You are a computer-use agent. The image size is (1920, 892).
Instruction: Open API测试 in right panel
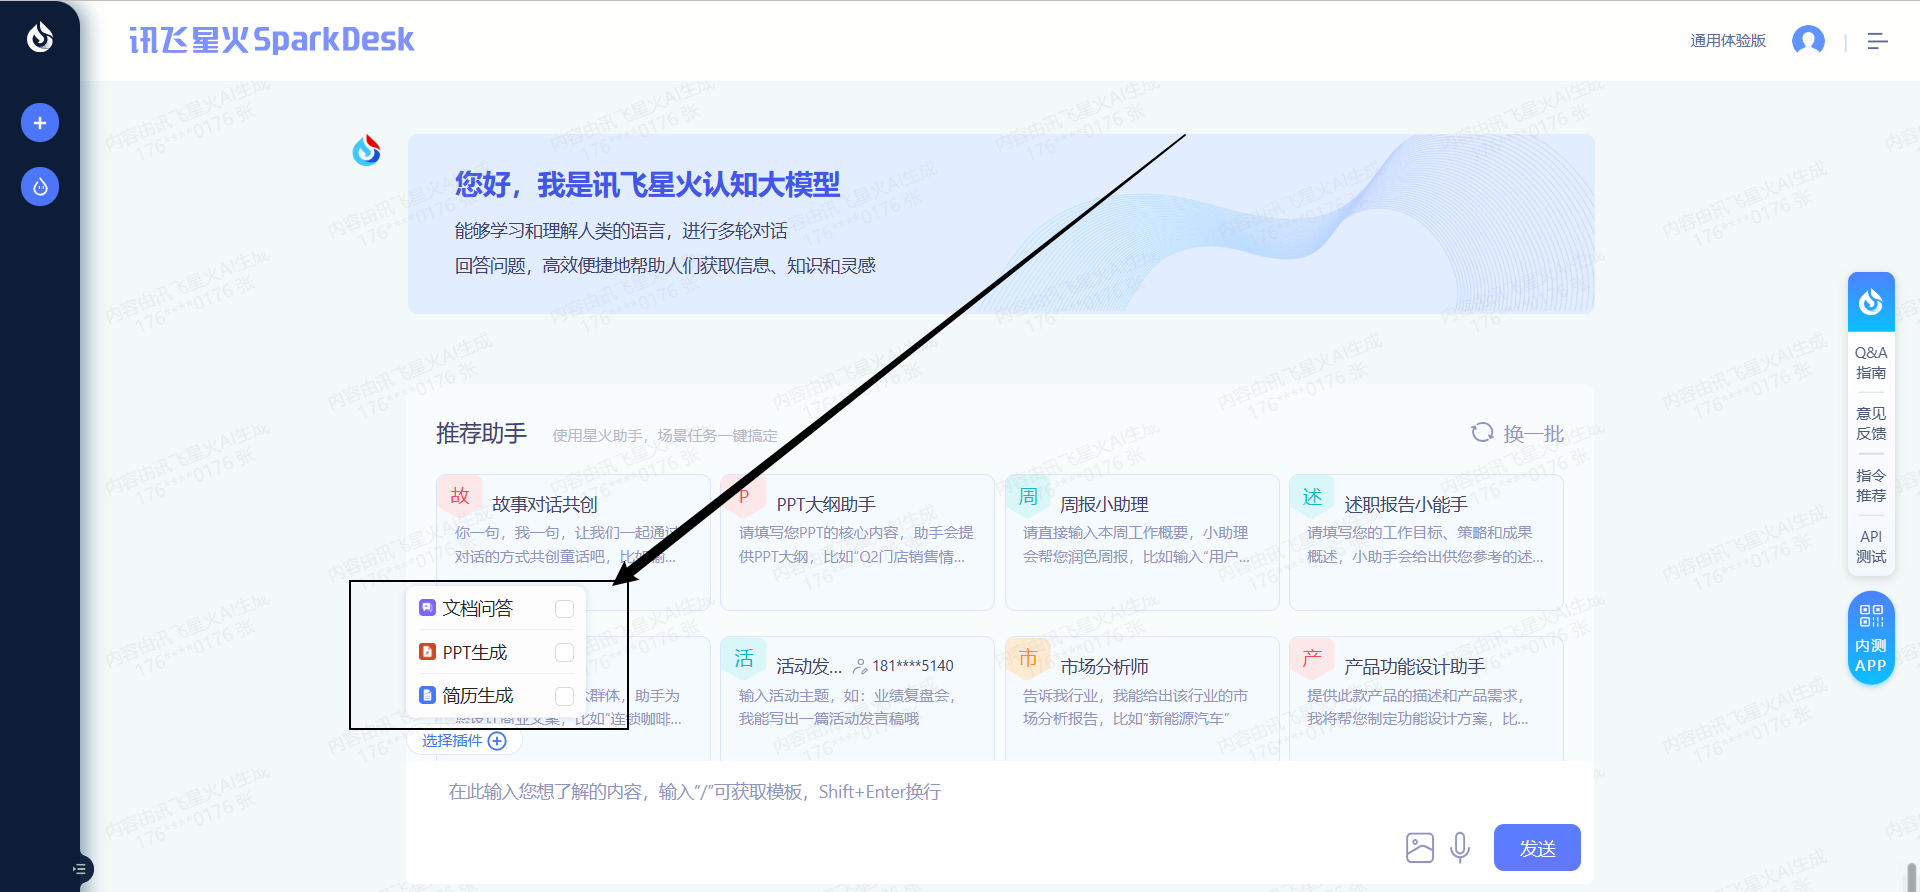tap(1871, 546)
